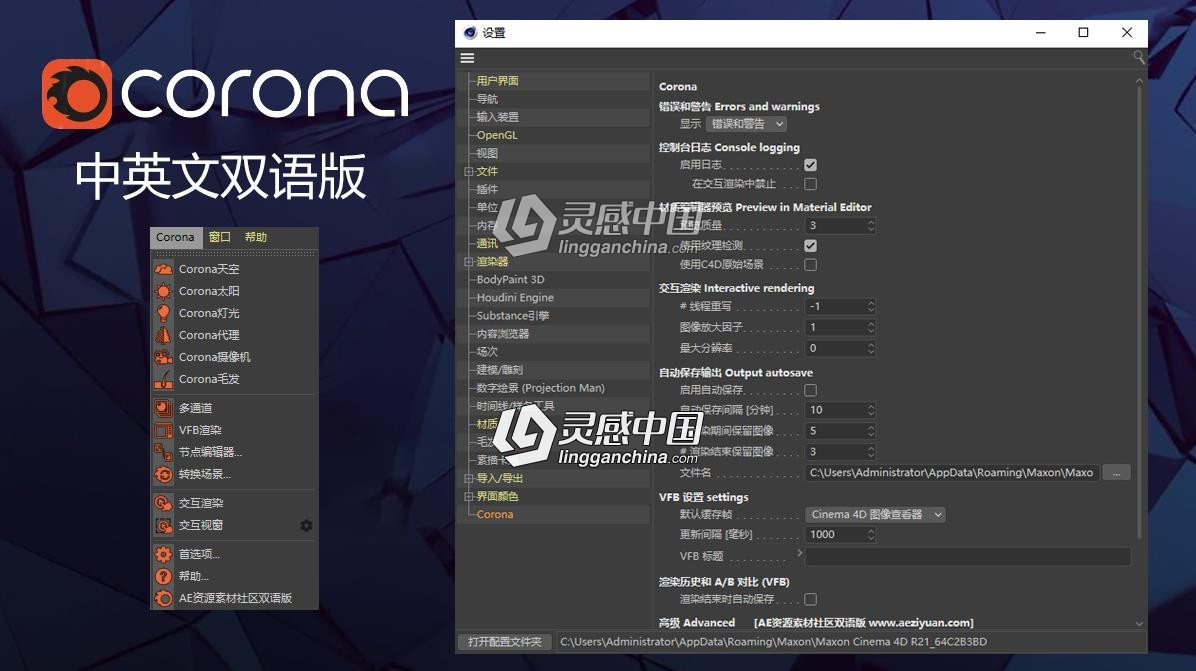
Task: Click the 交互渲染 interactive render icon
Action: pyautogui.click(x=163, y=503)
